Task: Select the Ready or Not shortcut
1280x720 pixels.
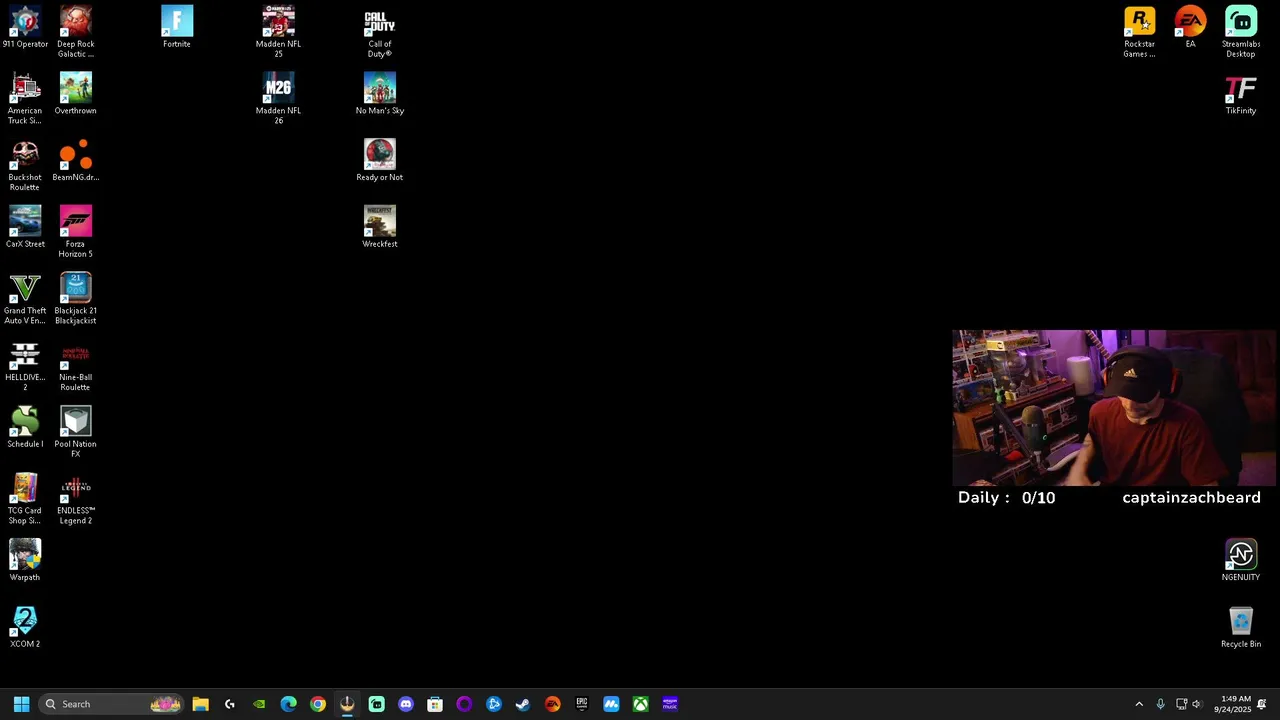Action: click(380, 161)
